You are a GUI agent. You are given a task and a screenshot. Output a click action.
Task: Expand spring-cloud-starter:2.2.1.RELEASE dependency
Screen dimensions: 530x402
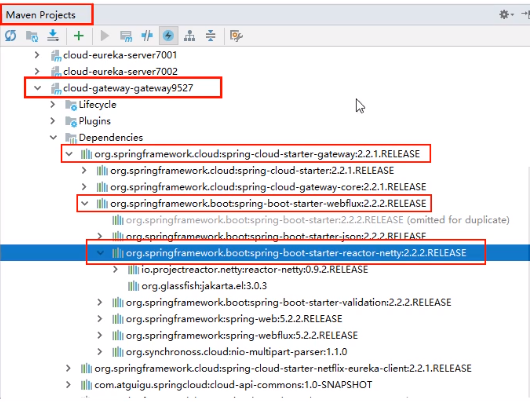tap(84, 170)
